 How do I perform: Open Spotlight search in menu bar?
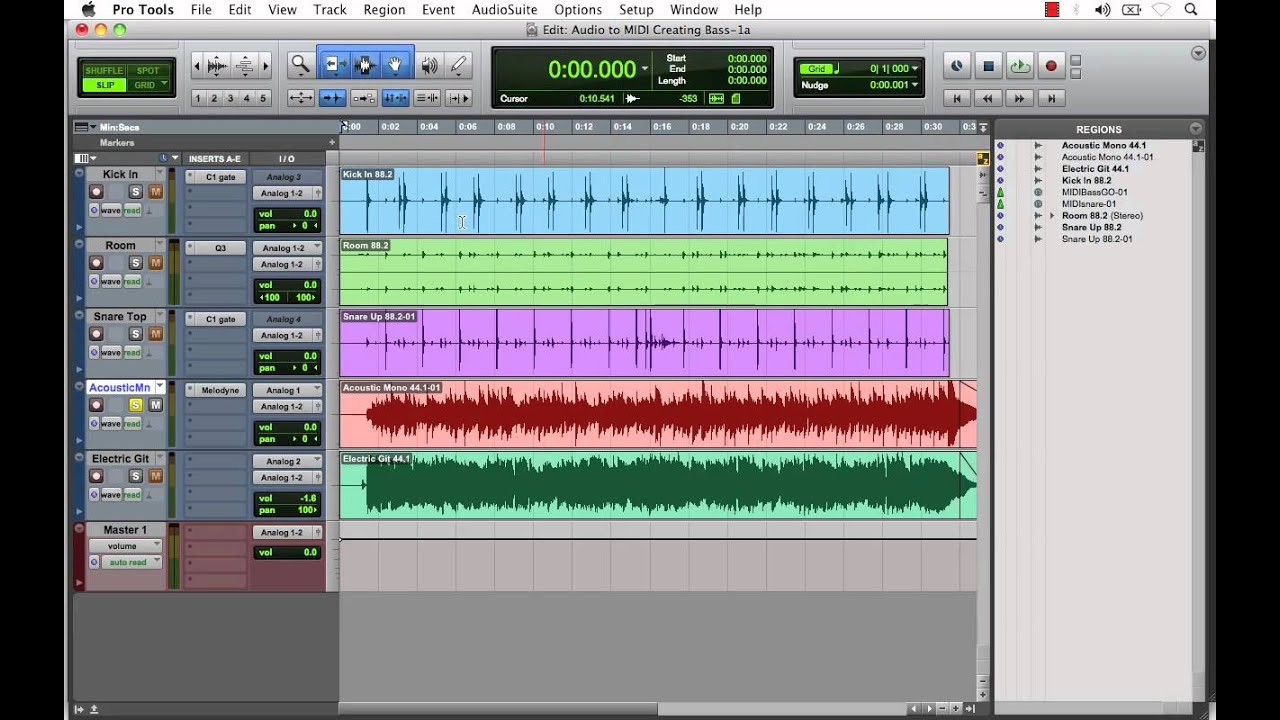pyautogui.click(x=1191, y=10)
